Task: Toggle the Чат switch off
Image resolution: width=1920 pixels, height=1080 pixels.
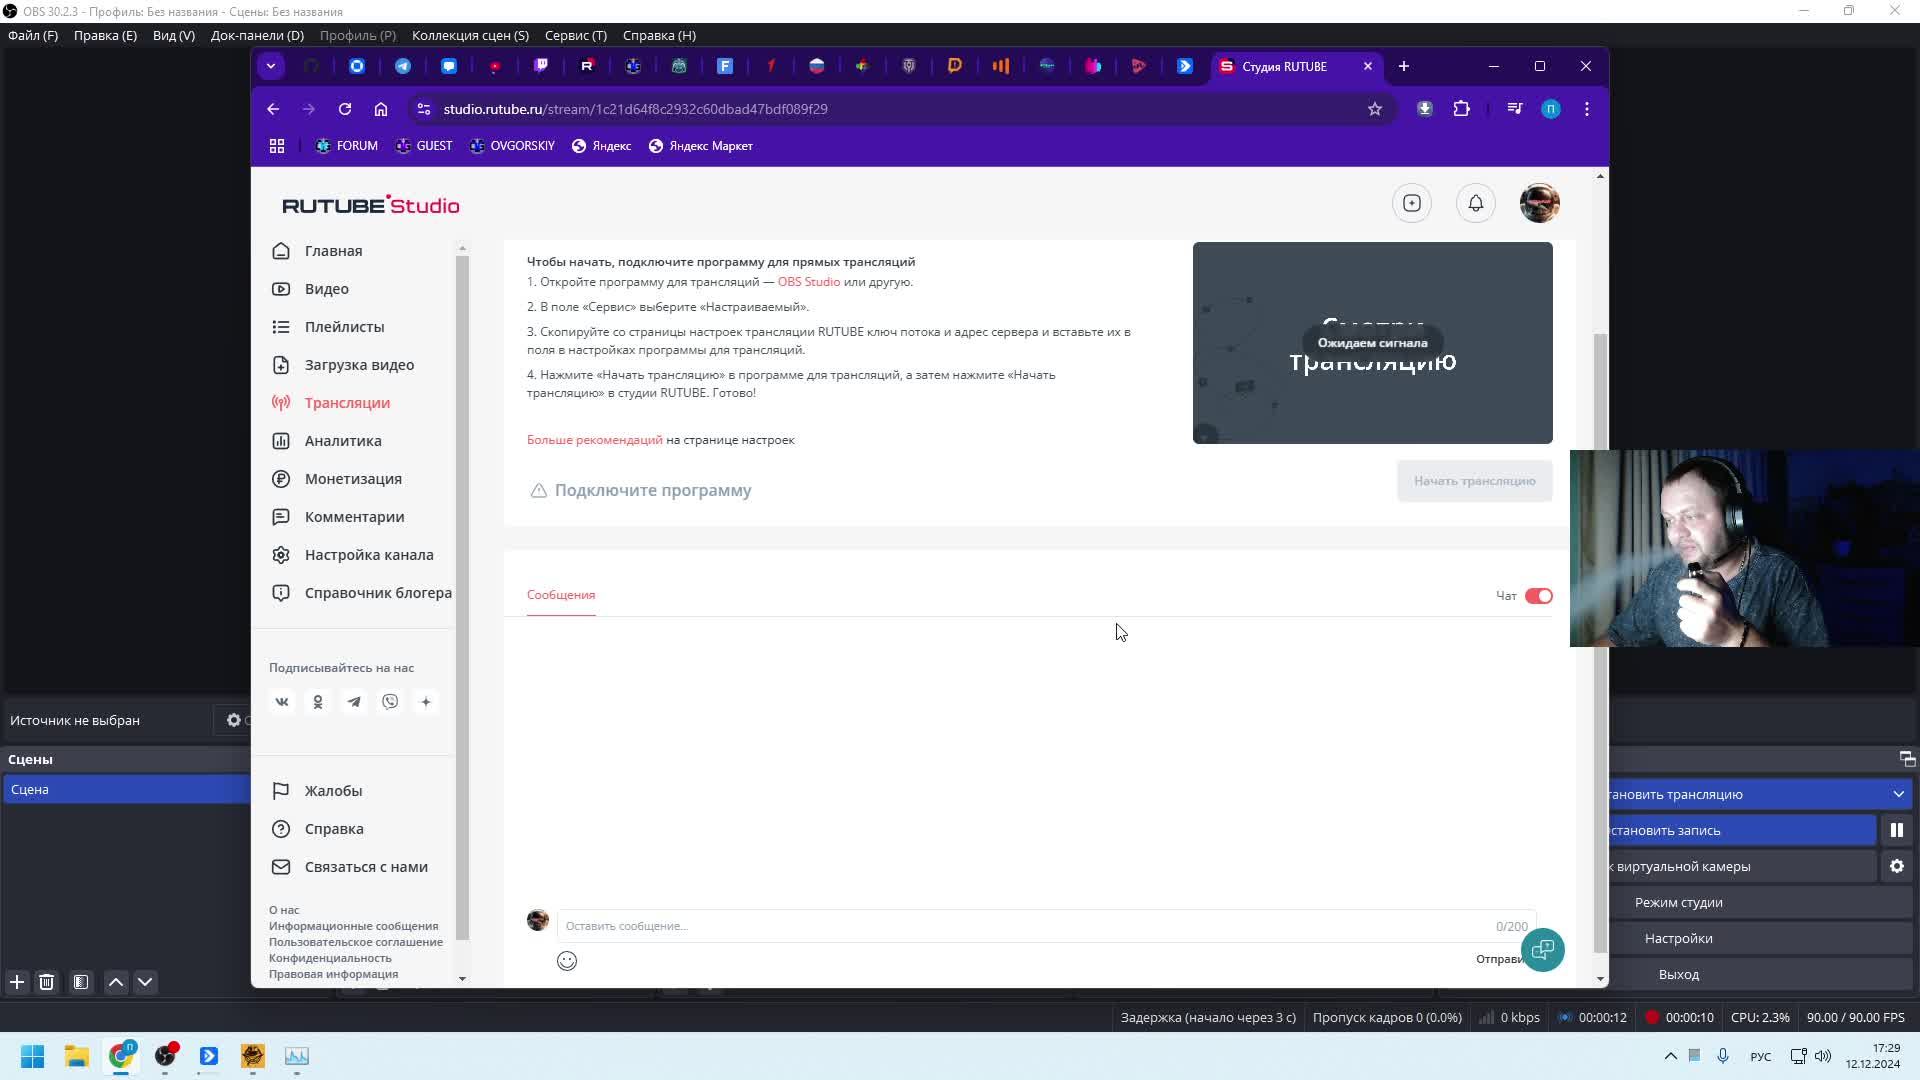Action: [x=1538, y=596]
